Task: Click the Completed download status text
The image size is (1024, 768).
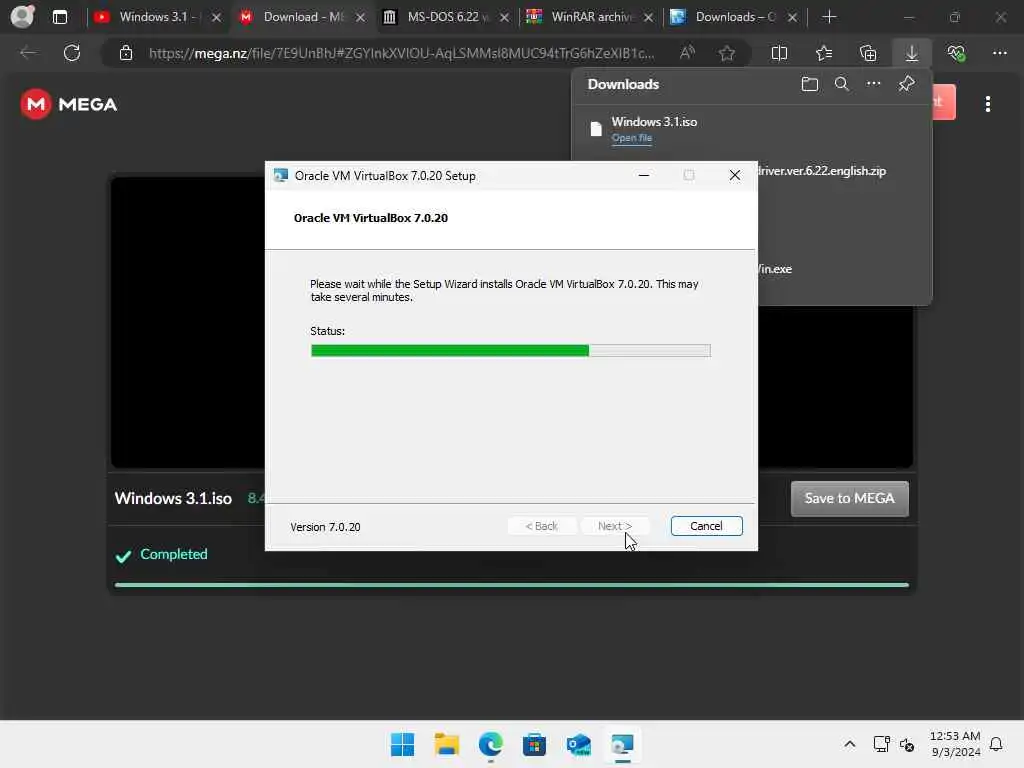Action: pos(174,554)
